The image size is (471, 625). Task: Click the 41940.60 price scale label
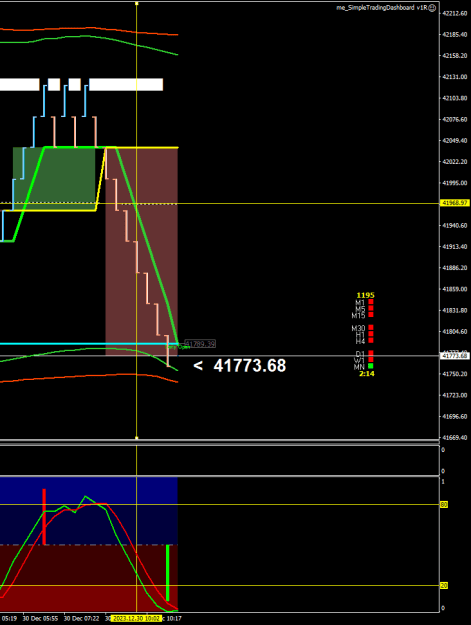(x=455, y=226)
